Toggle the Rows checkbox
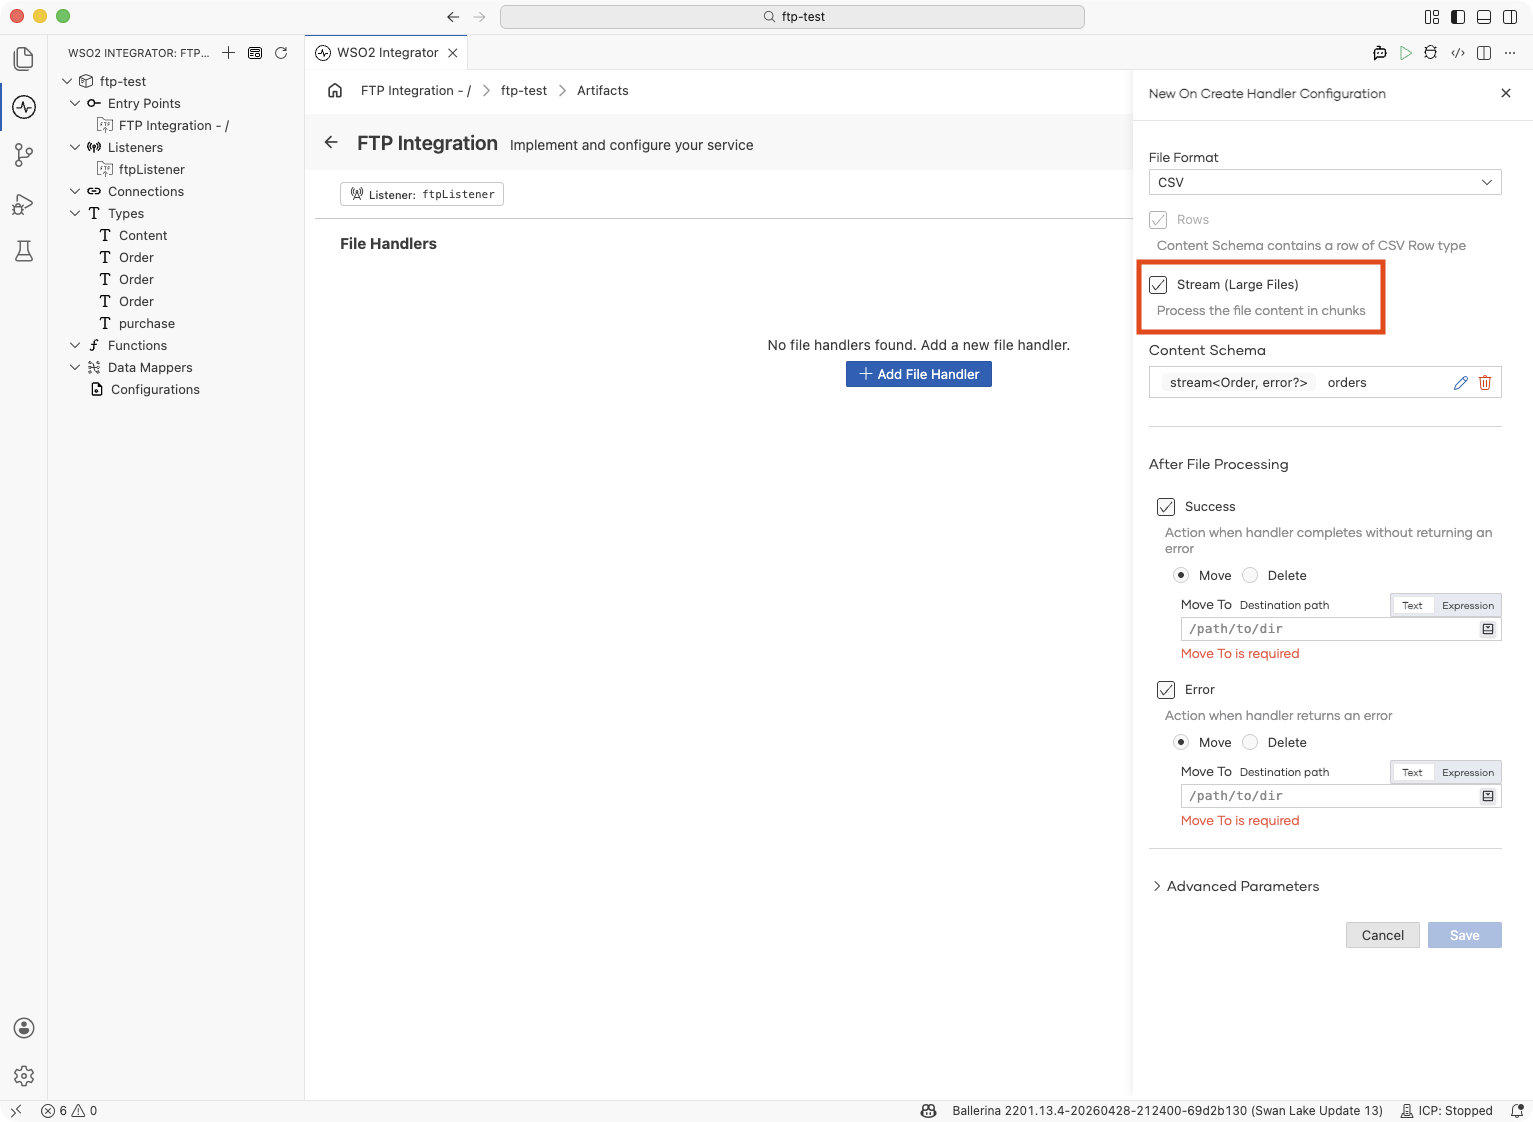 pyautogui.click(x=1158, y=220)
